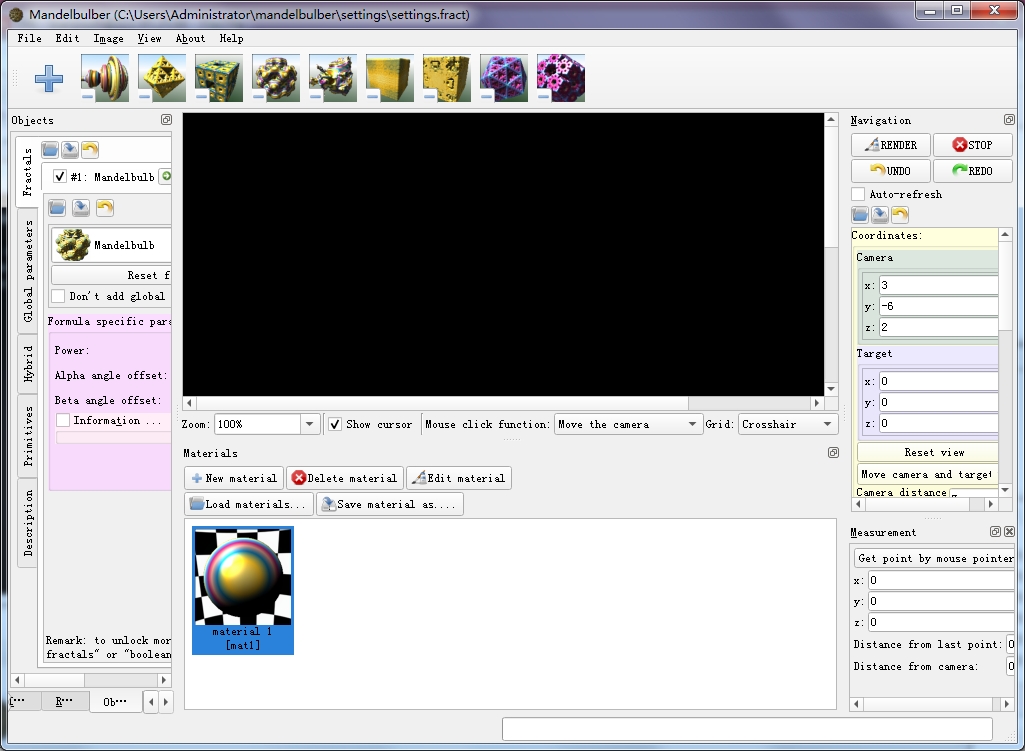1025x751 pixels.
Task: Open the Image menu
Action: [108, 38]
